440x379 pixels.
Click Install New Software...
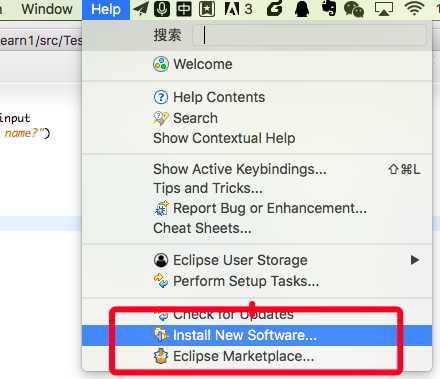click(257, 335)
